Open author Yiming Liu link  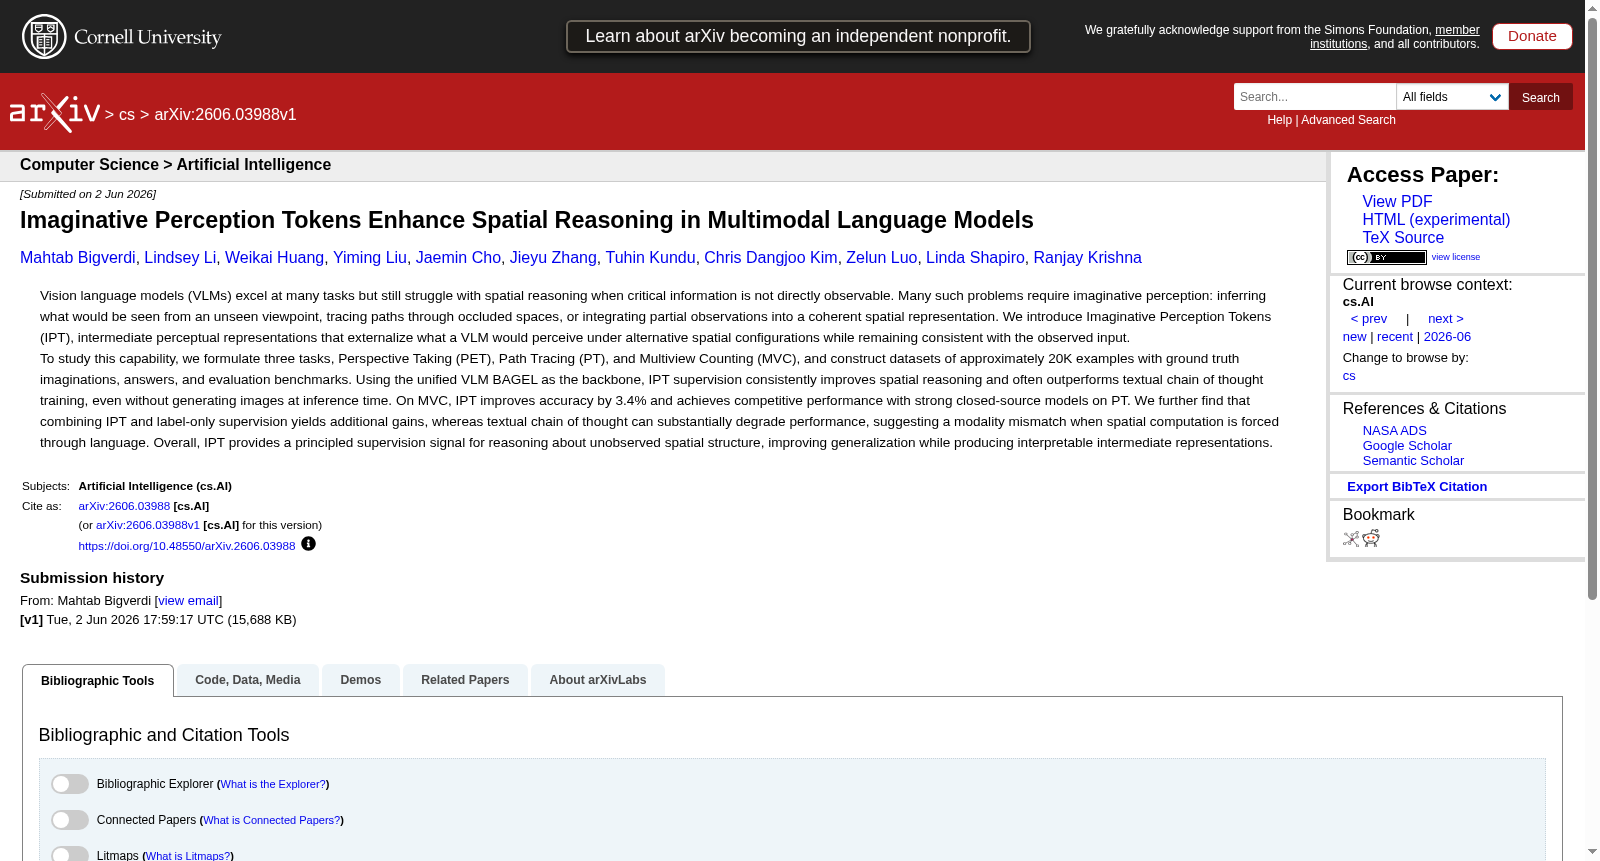click(x=370, y=258)
